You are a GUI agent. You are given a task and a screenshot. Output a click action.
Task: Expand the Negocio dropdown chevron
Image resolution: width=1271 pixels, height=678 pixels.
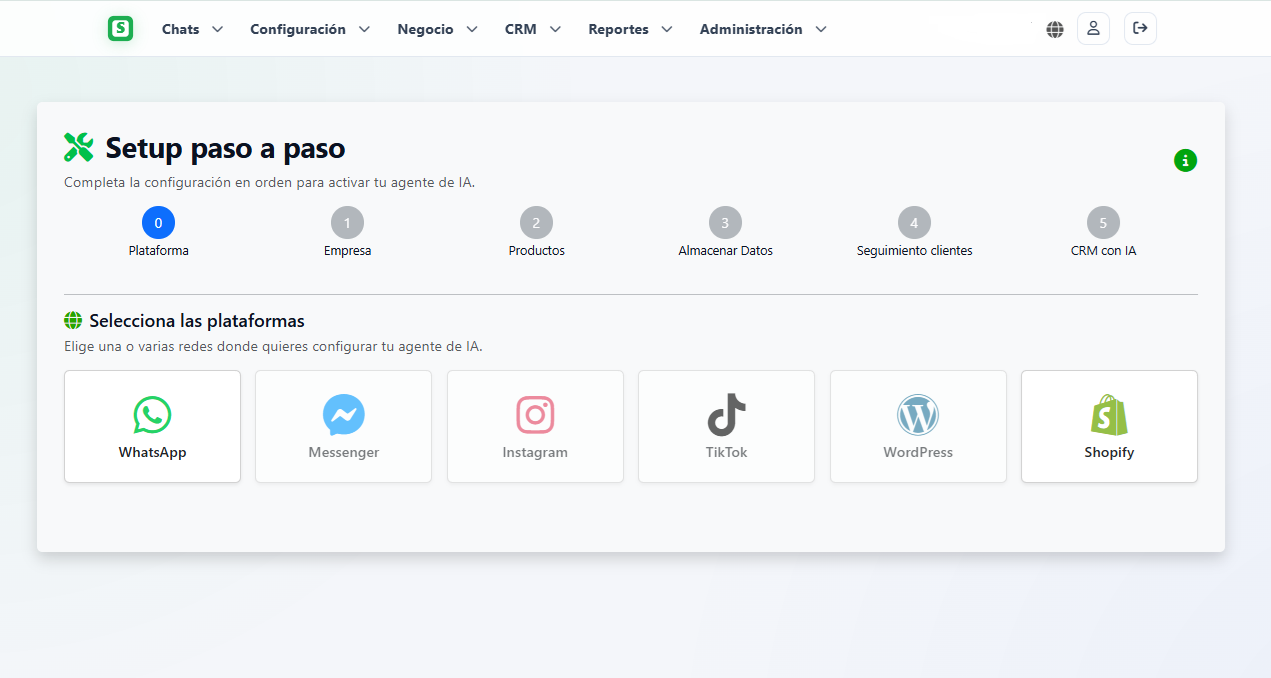point(472,29)
